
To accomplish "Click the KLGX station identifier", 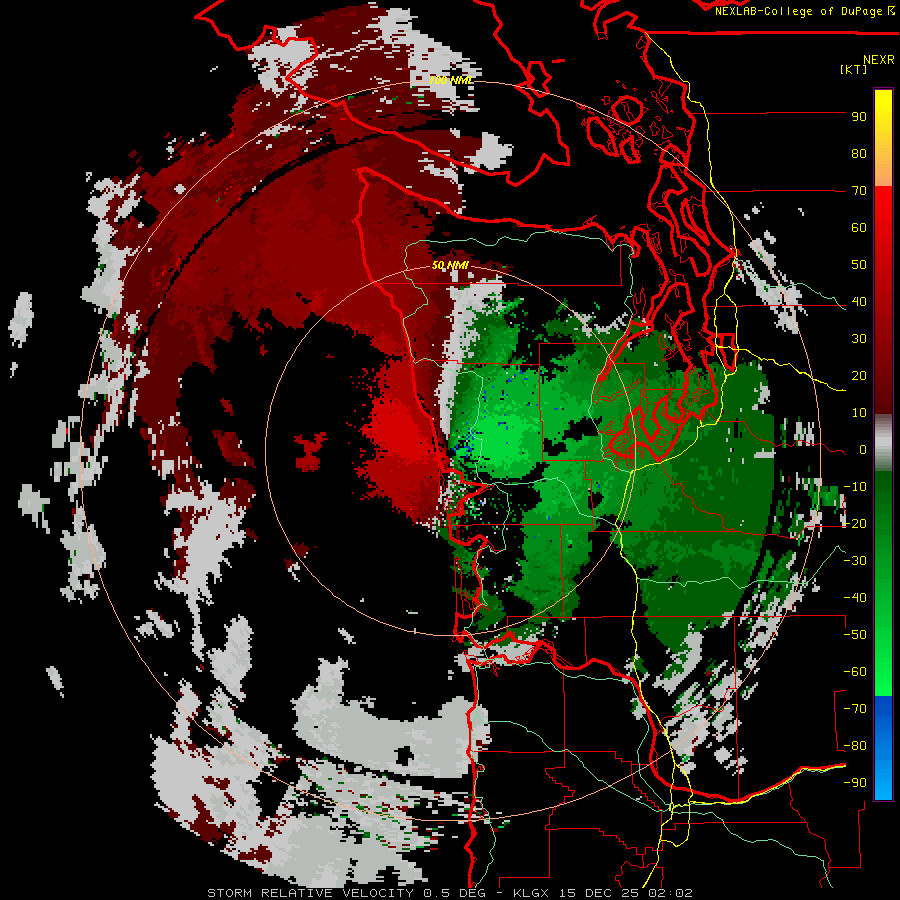I will [534, 893].
